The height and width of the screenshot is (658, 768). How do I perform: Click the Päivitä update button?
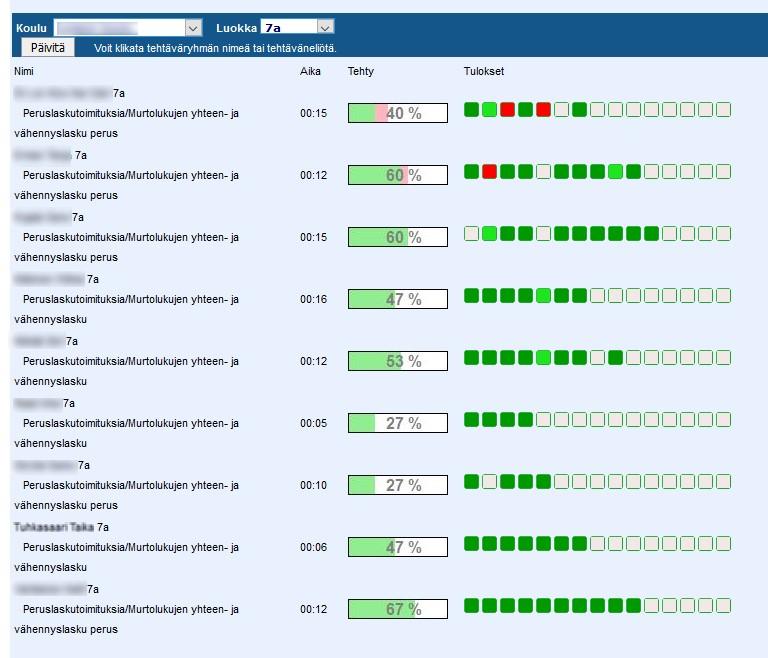tap(48, 48)
